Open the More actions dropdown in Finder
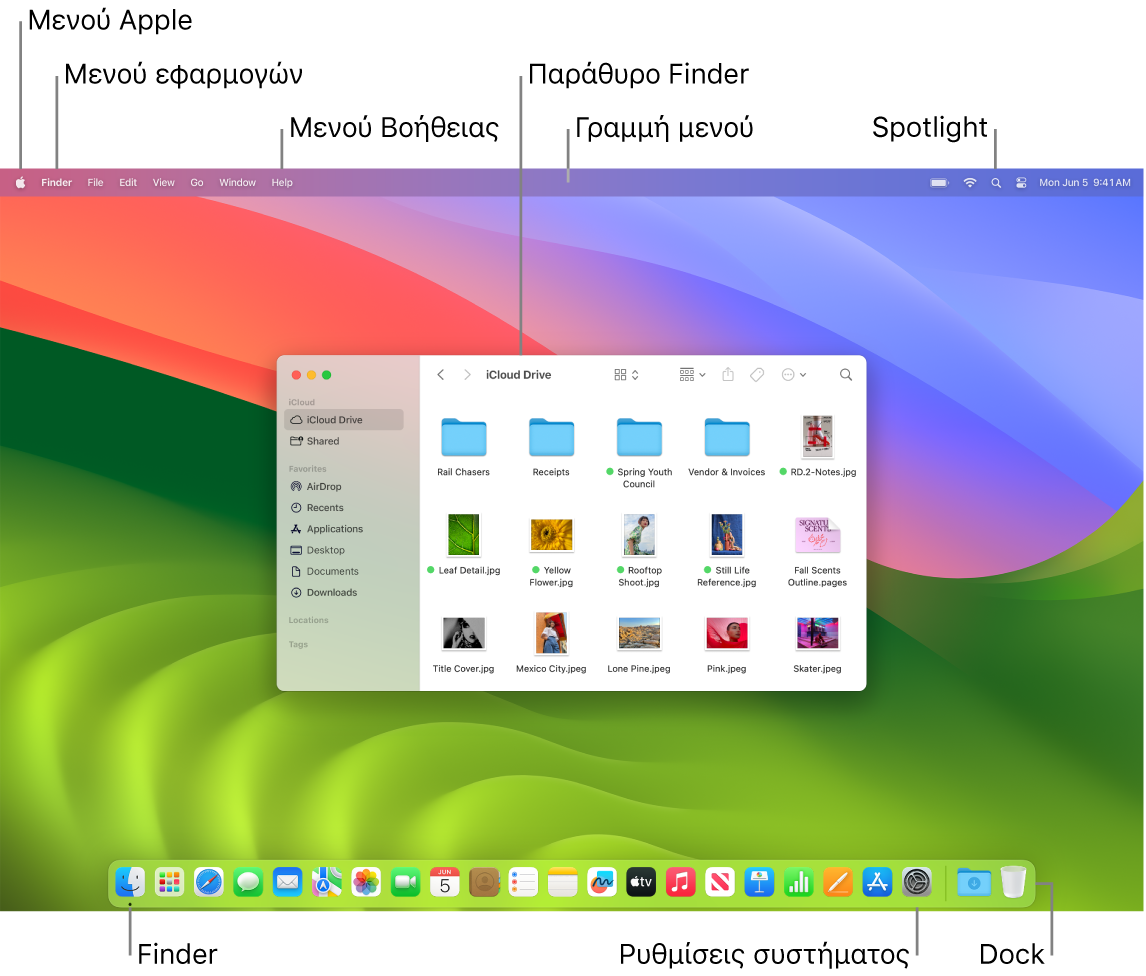Image resolution: width=1146 pixels, height=976 pixels. tap(793, 374)
